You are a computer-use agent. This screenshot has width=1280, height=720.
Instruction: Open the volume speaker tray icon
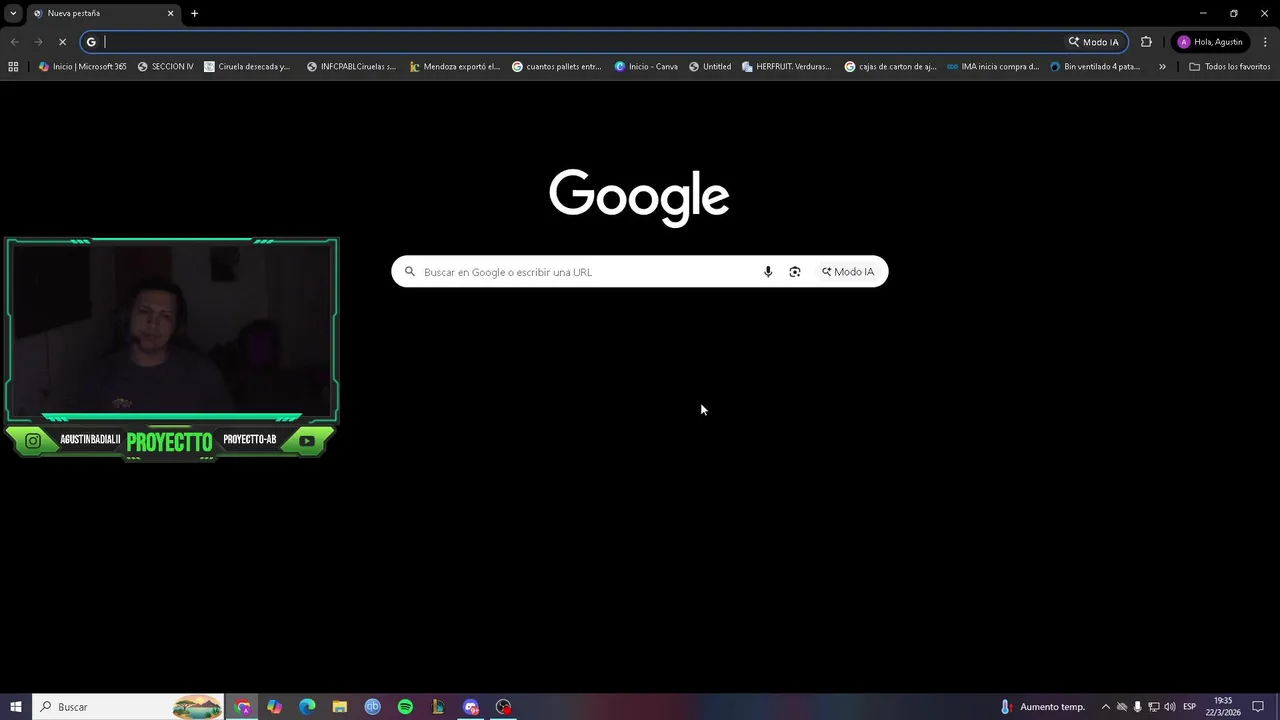1169,707
